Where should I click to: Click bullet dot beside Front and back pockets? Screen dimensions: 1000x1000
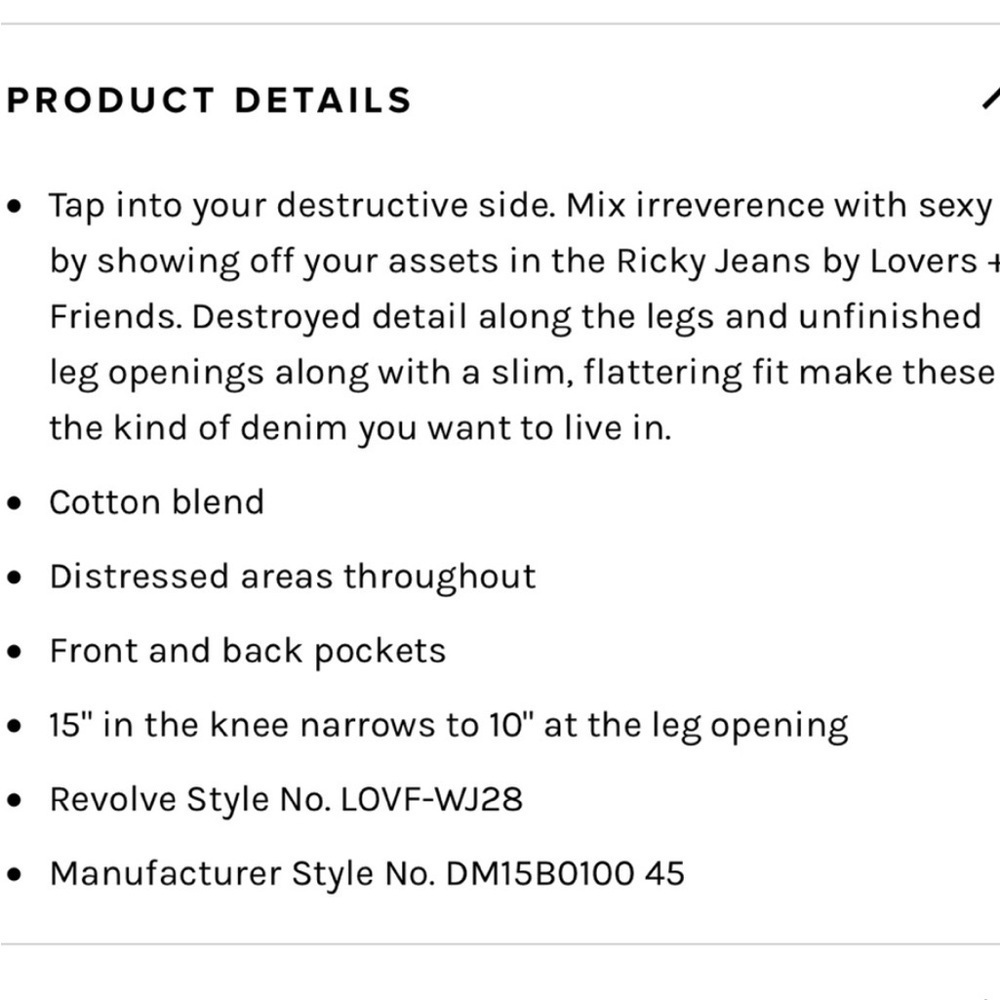14,652
